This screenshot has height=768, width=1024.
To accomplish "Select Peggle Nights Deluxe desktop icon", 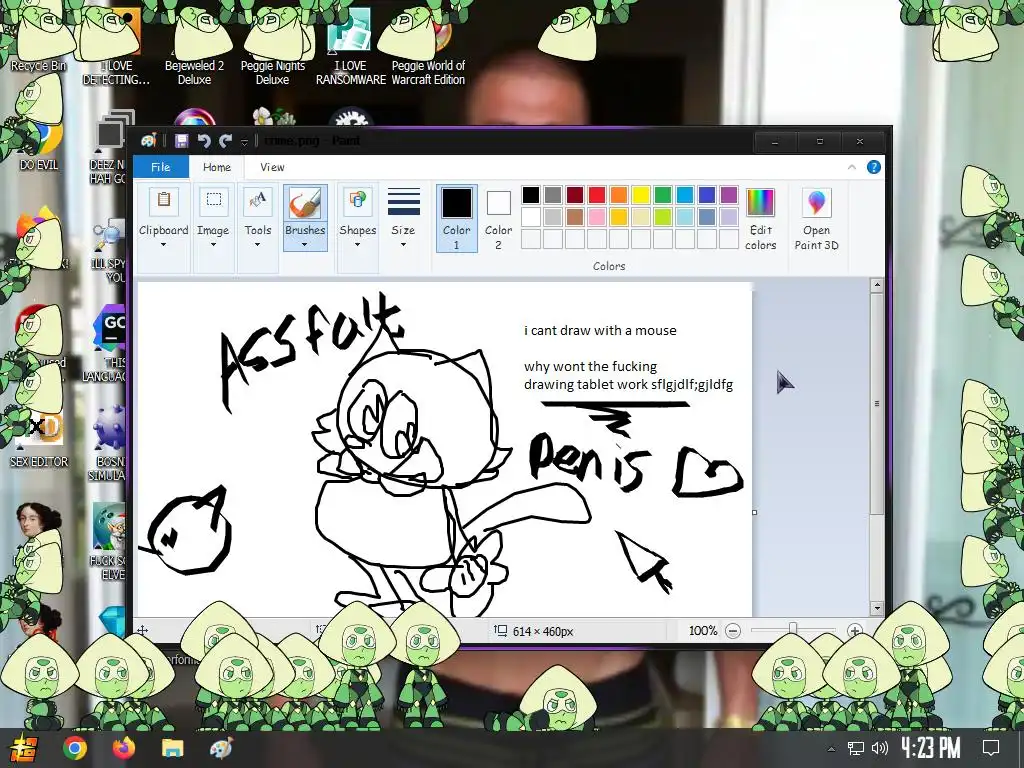I will pyautogui.click(x=272, y=46).
